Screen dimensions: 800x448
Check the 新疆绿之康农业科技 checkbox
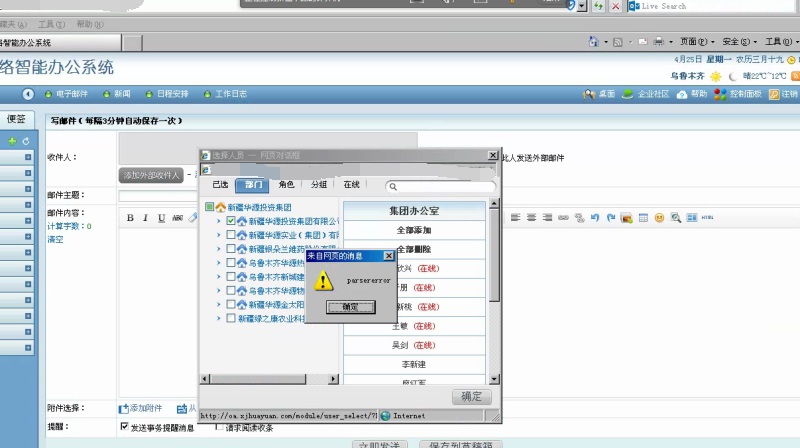[x=231, y=318]
